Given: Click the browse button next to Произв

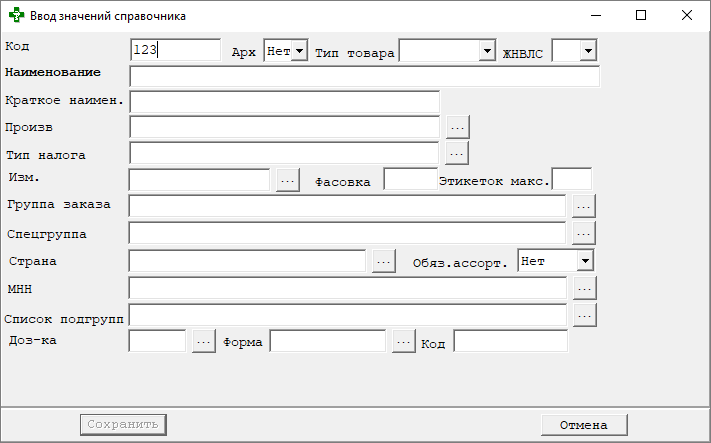Looking at the screenshot, I should (457, 127).
